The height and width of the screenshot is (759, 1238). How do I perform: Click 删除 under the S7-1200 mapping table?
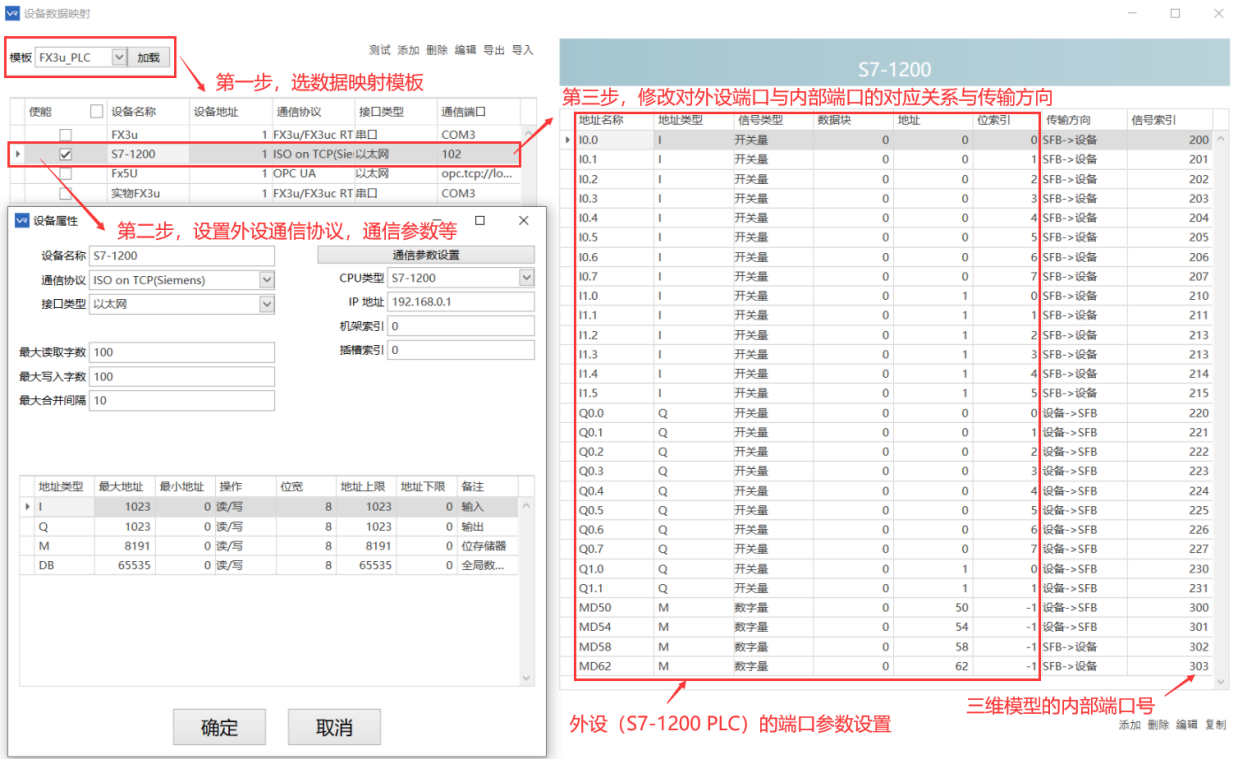tap(1158, 725)
